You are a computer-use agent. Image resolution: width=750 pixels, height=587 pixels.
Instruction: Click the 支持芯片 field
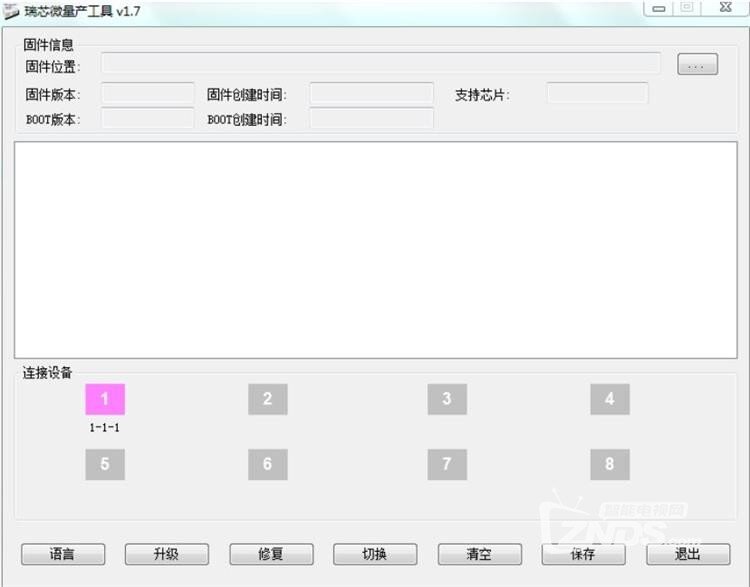pos(597,93)
